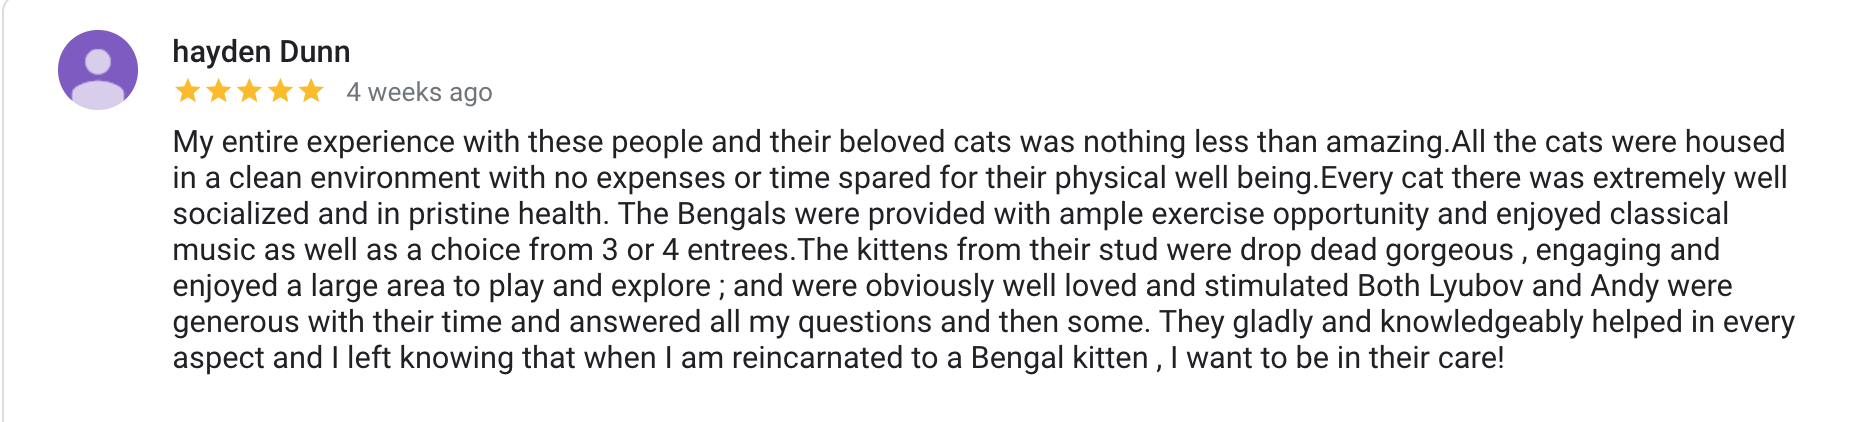Open hayden Dunn's purple profile avatar

98,70
